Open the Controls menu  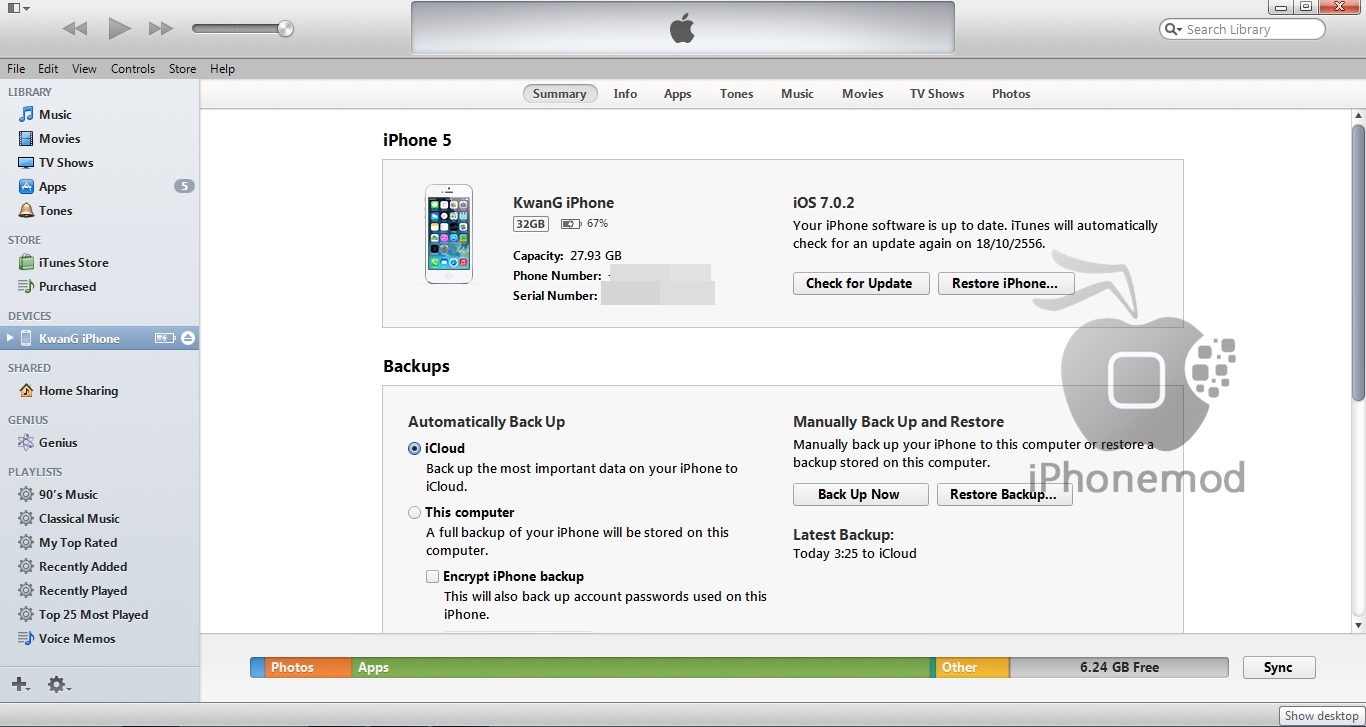click(x=132, y=69)
